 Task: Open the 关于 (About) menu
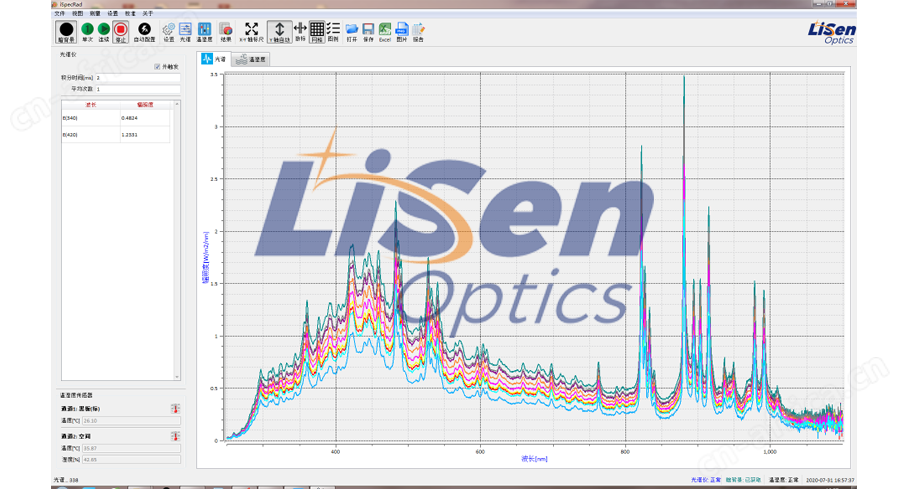click(x=148, y=13)
